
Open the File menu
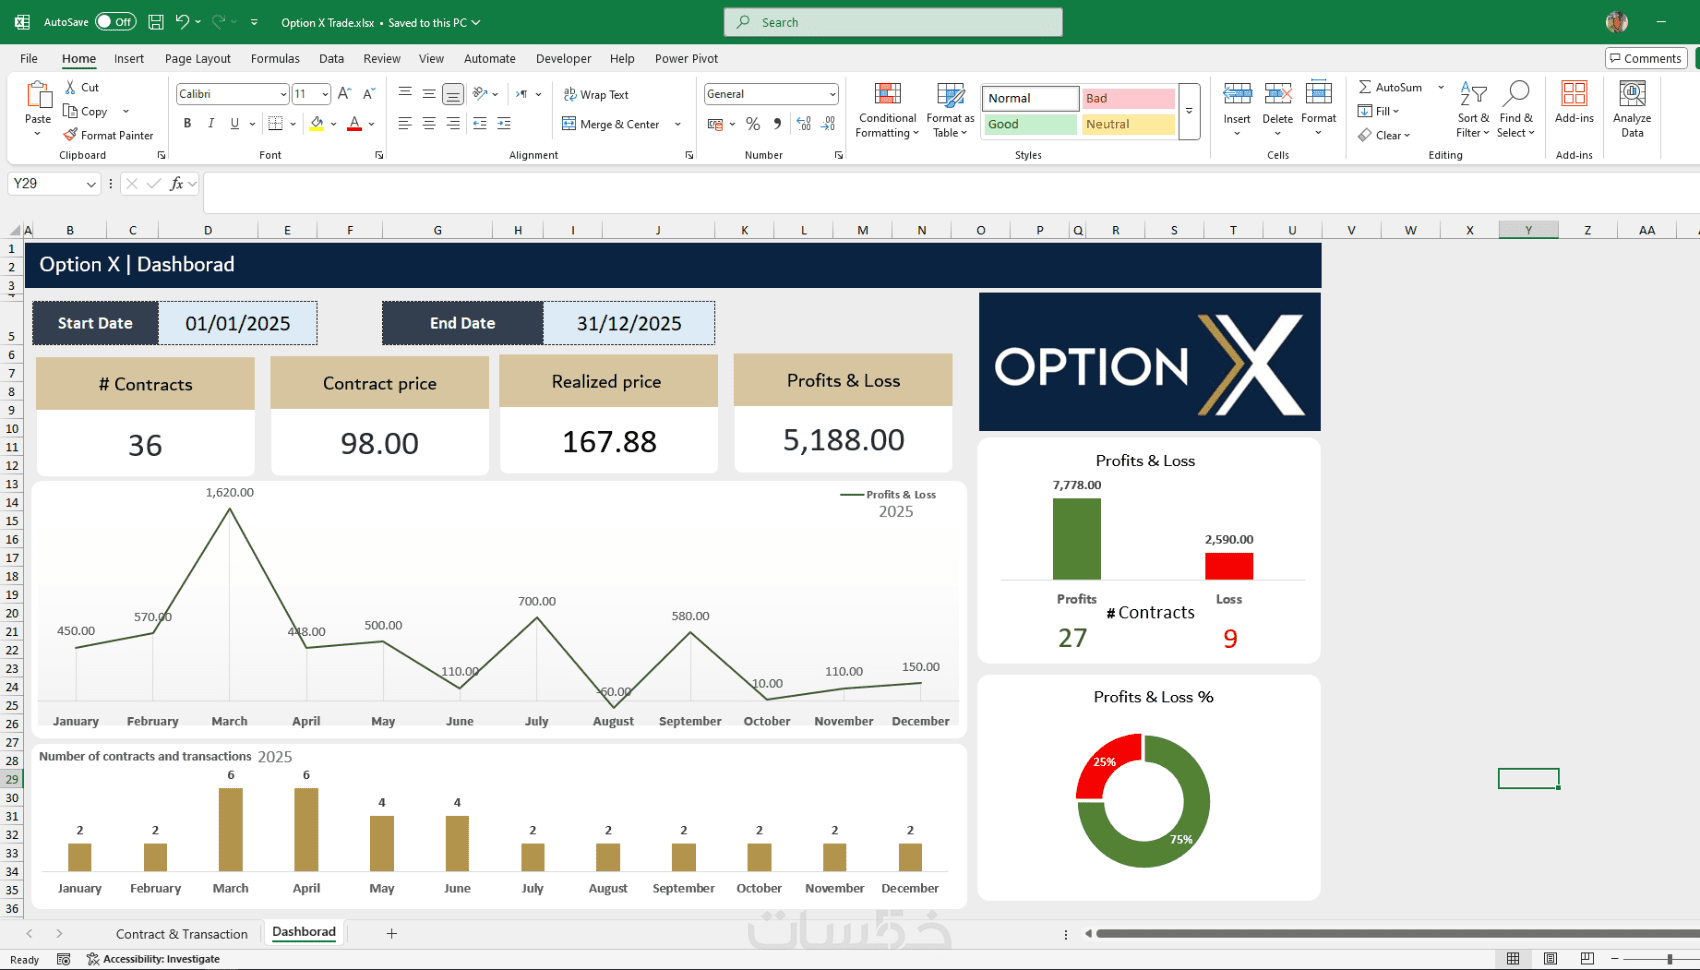point(29,59)
